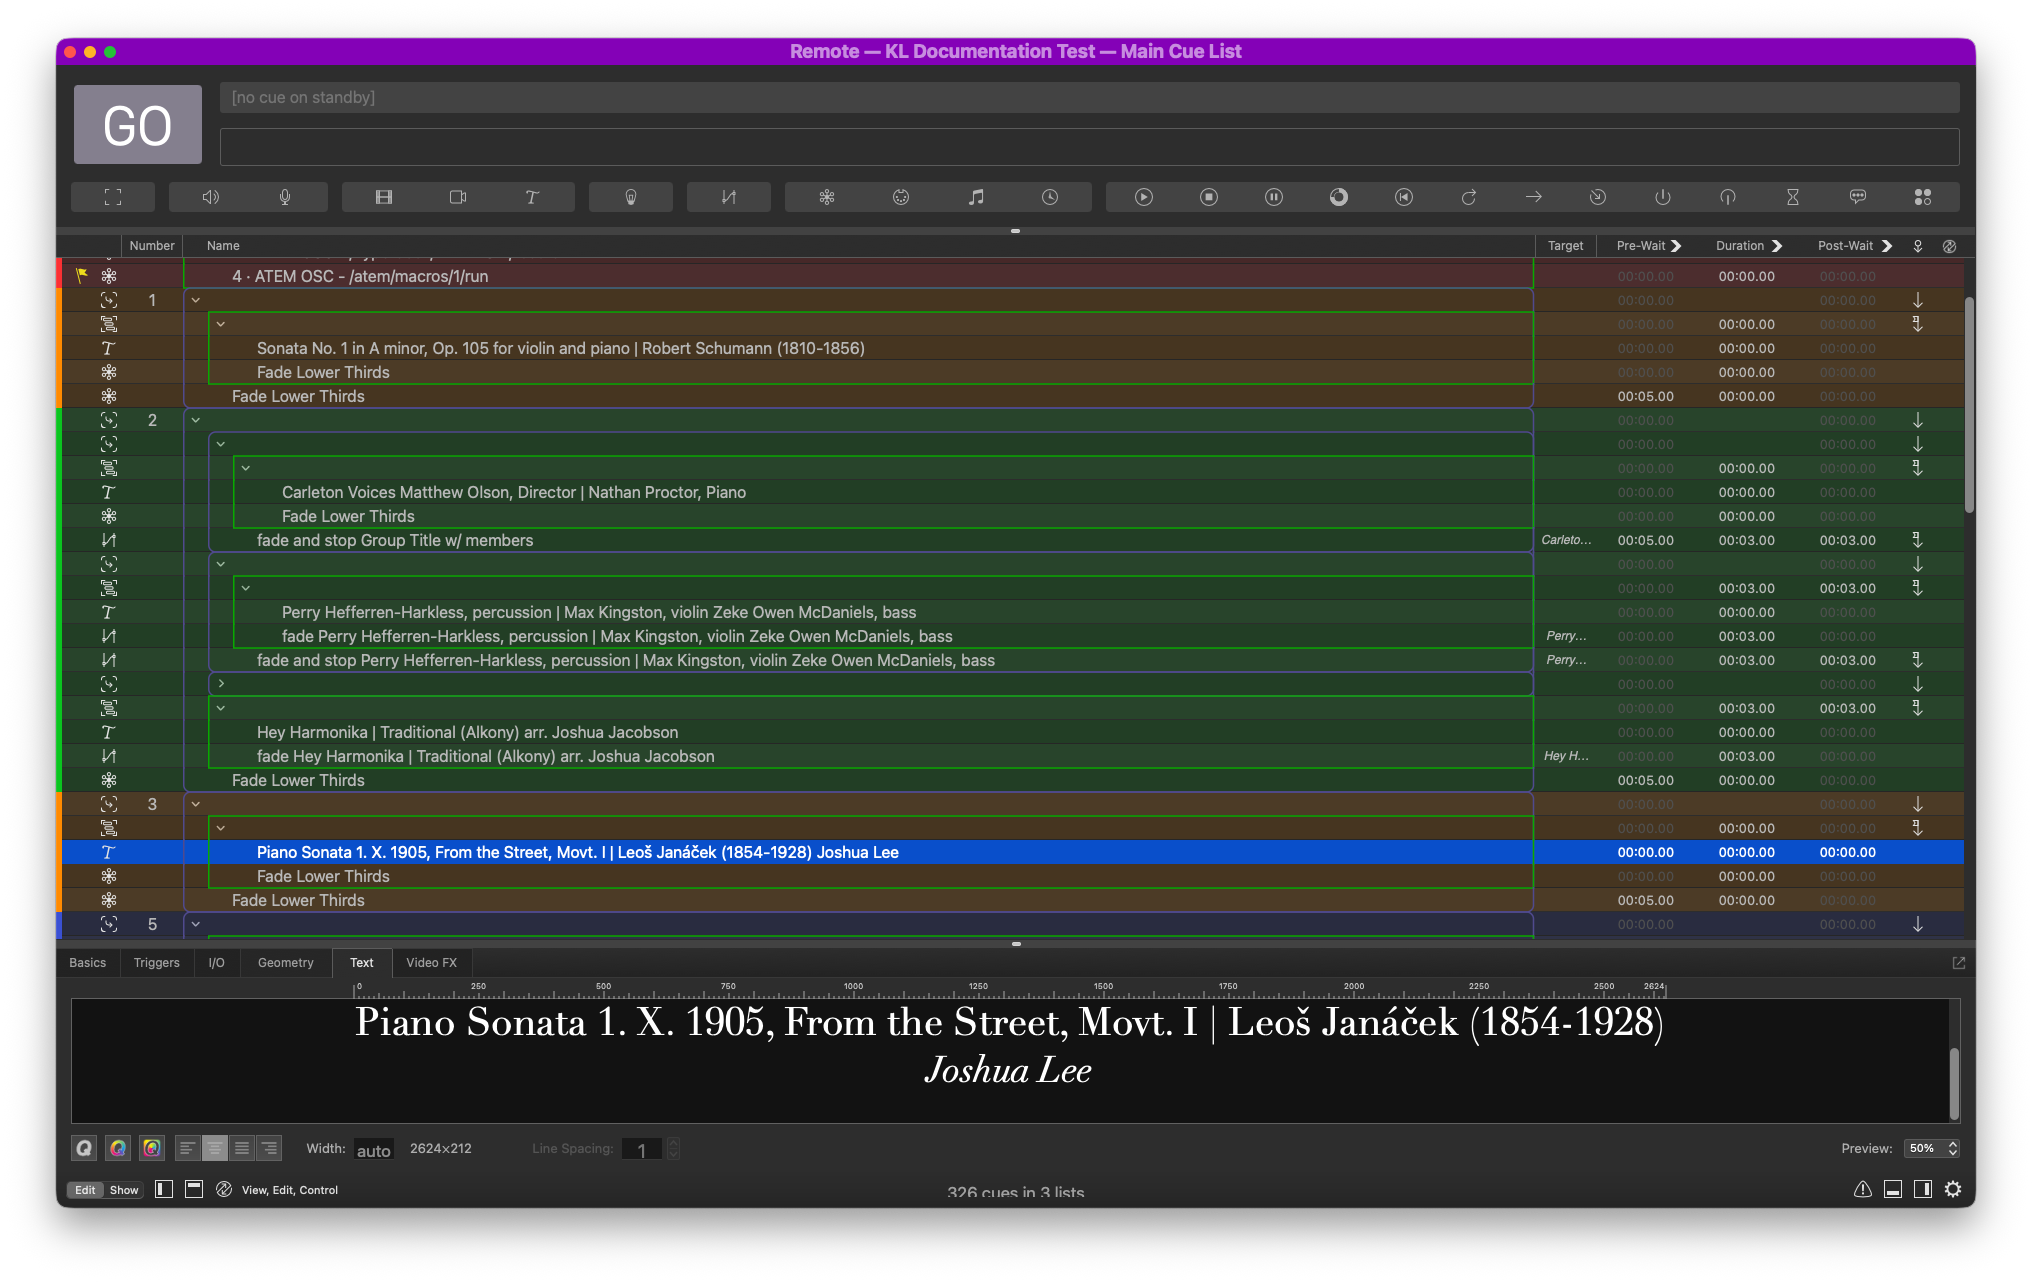Viewport: 2032px width, 1282px height.
Task: Add a new Audio cue from the toolbar
Action: point(210,197)
